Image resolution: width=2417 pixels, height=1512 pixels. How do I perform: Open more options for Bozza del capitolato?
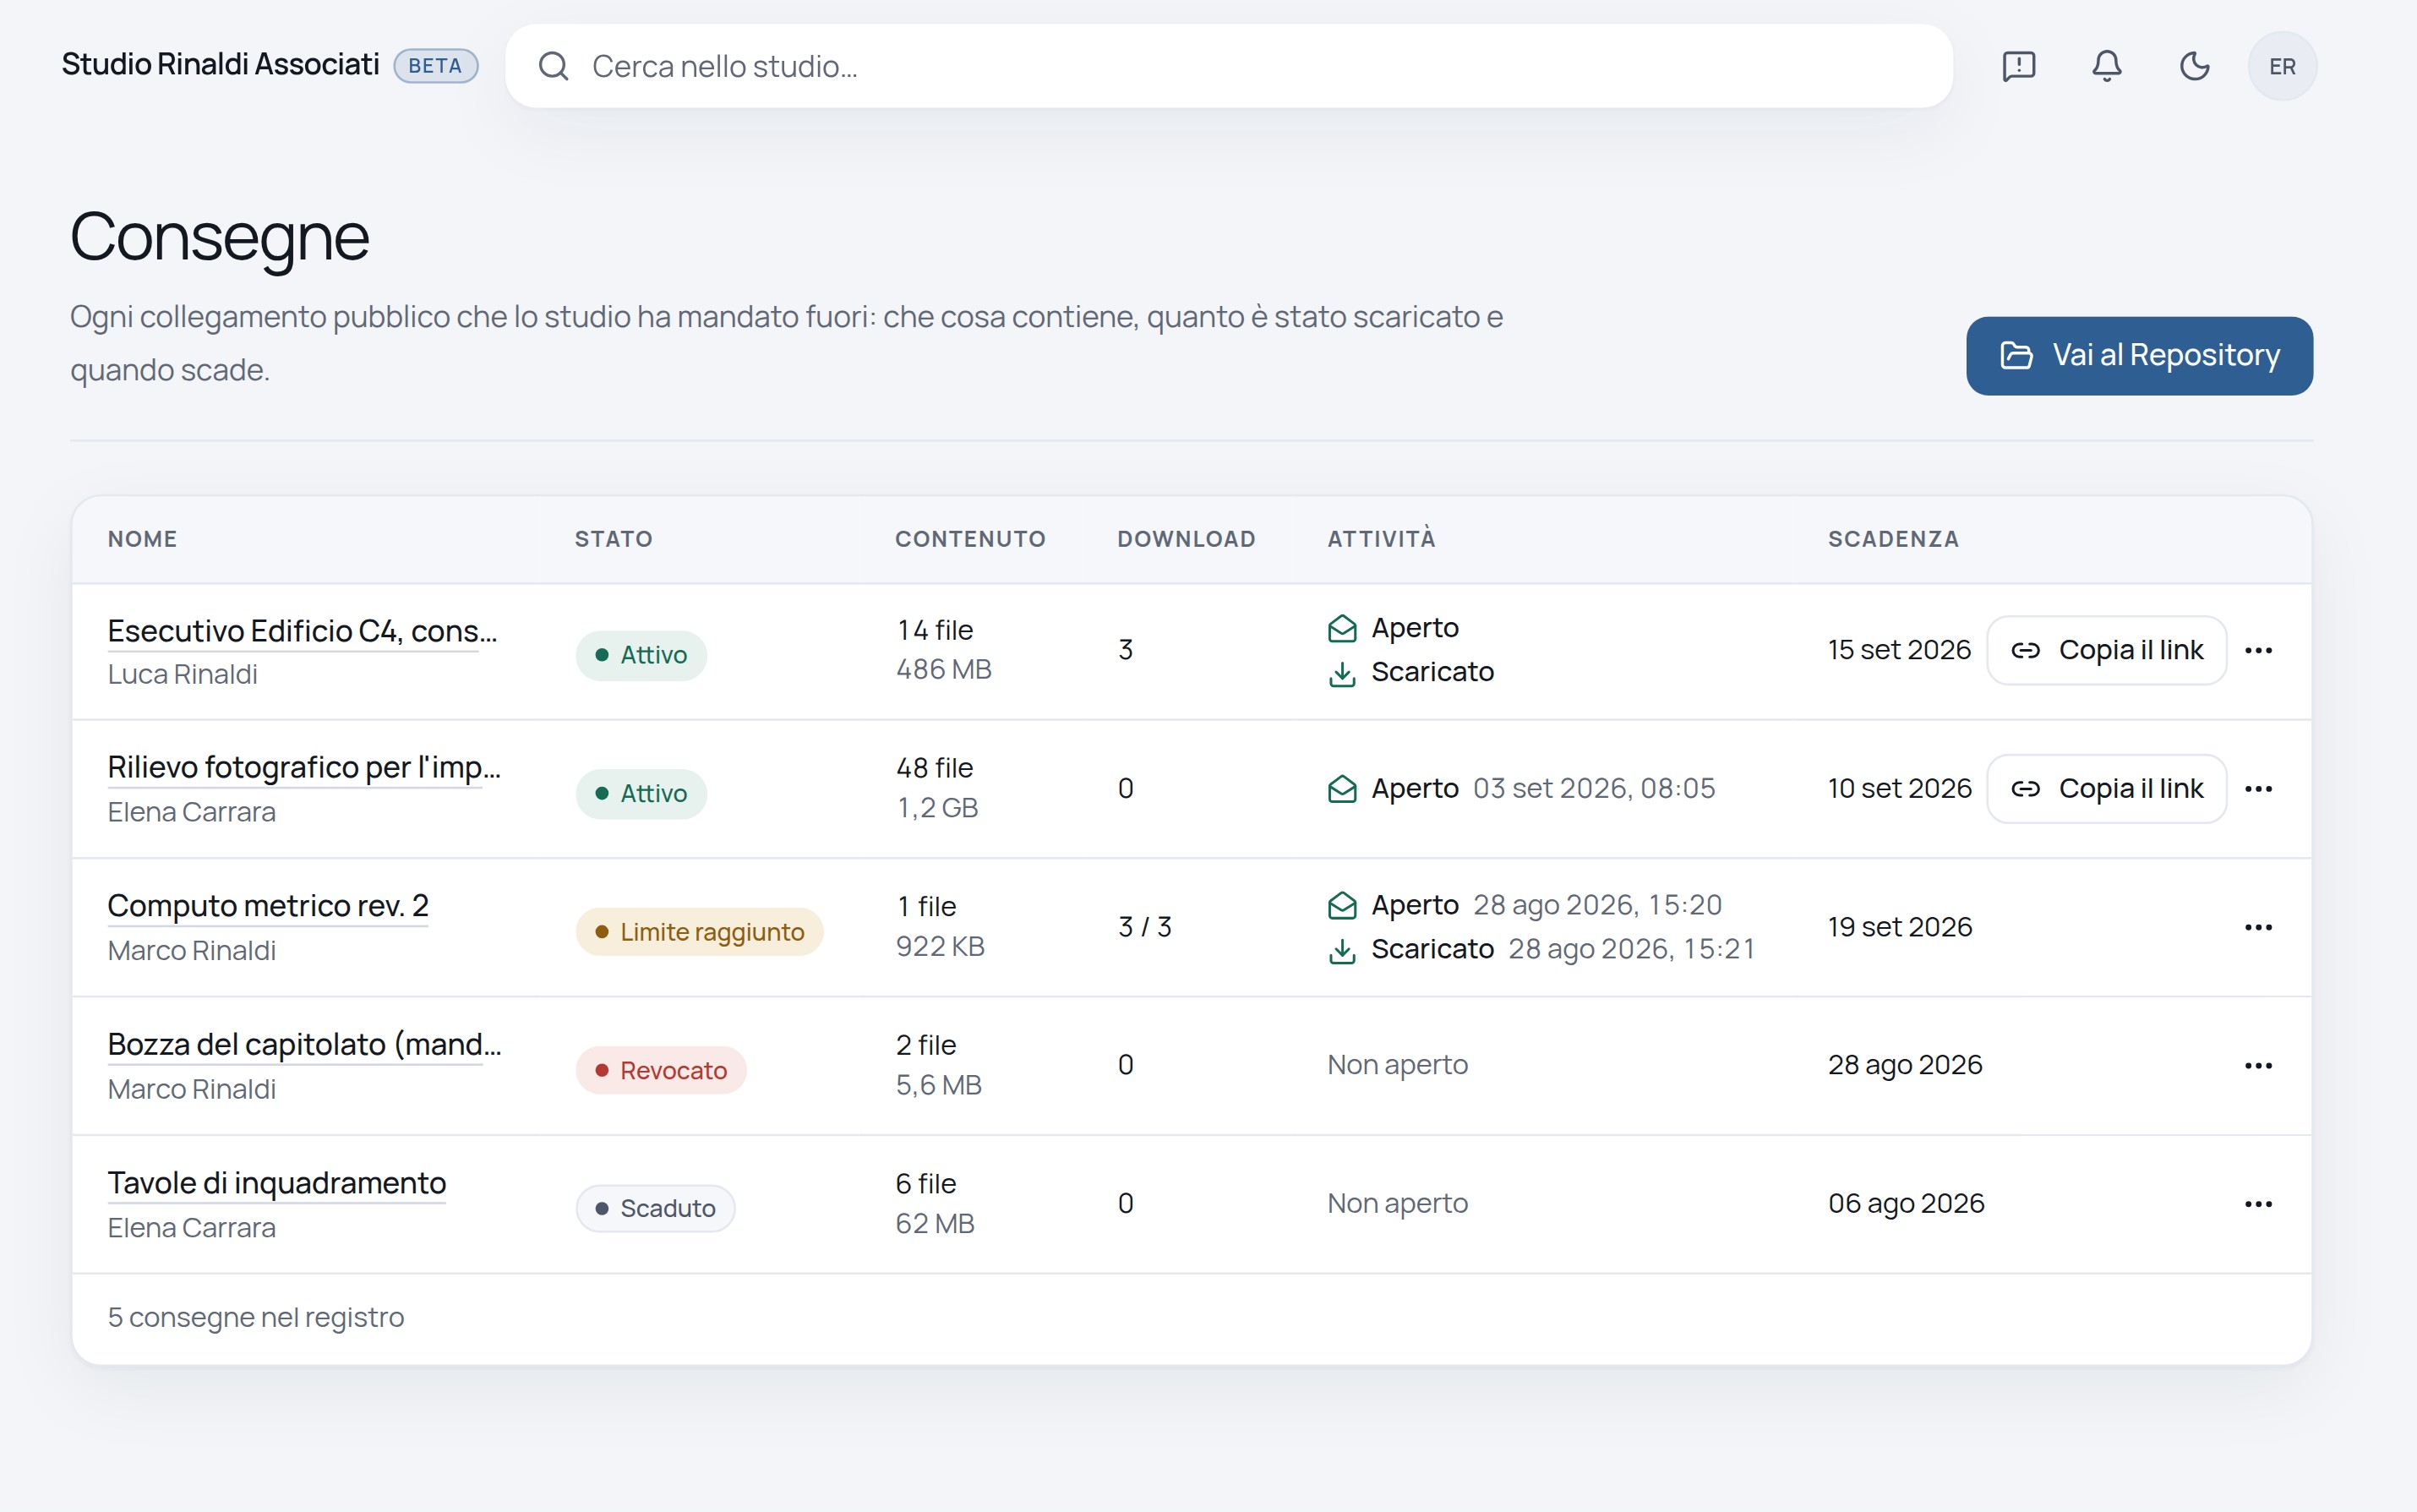pyautogui.click(x=2258, y=1066)
